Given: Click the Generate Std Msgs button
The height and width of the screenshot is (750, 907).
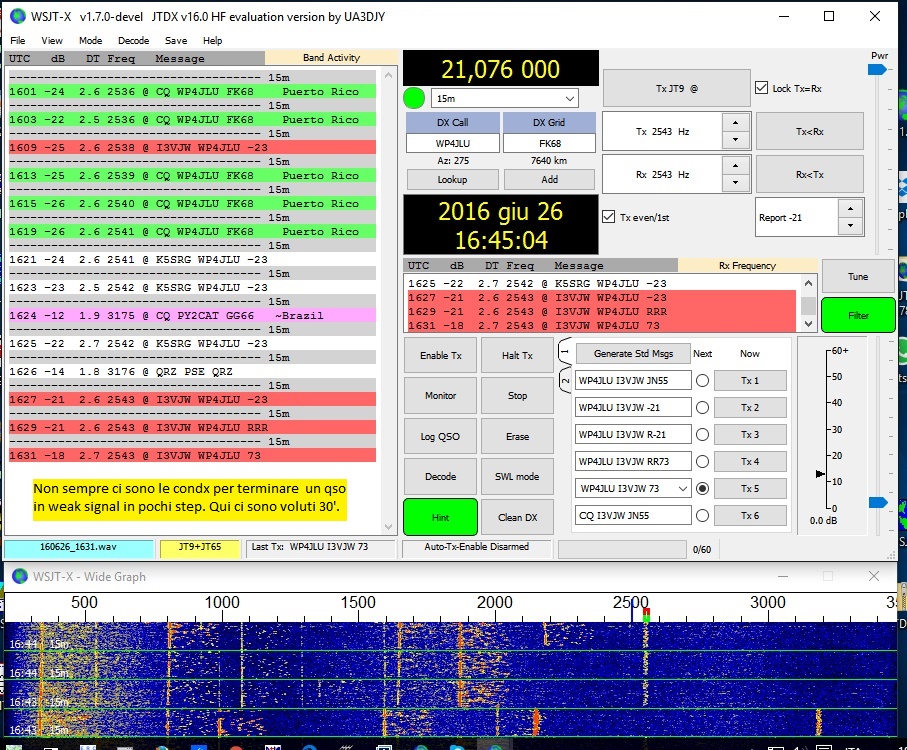Looking at the screenshot, I should [633, 353].
